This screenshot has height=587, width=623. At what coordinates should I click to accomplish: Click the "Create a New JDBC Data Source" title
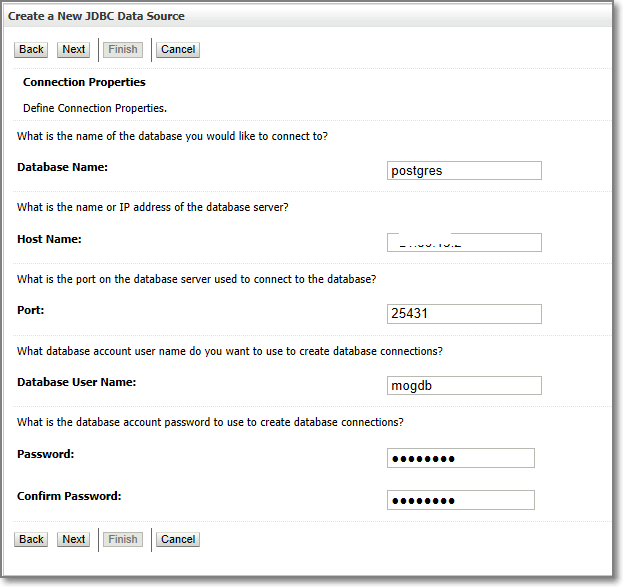coord(96,17)
